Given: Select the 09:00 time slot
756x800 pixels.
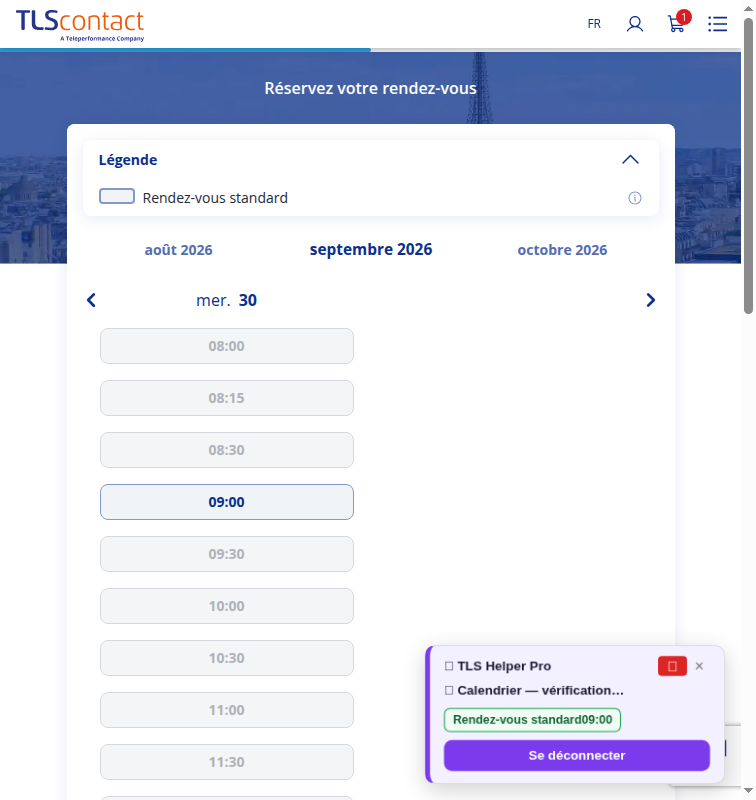Looking at the screenshot, I should [x=226, y=502].
